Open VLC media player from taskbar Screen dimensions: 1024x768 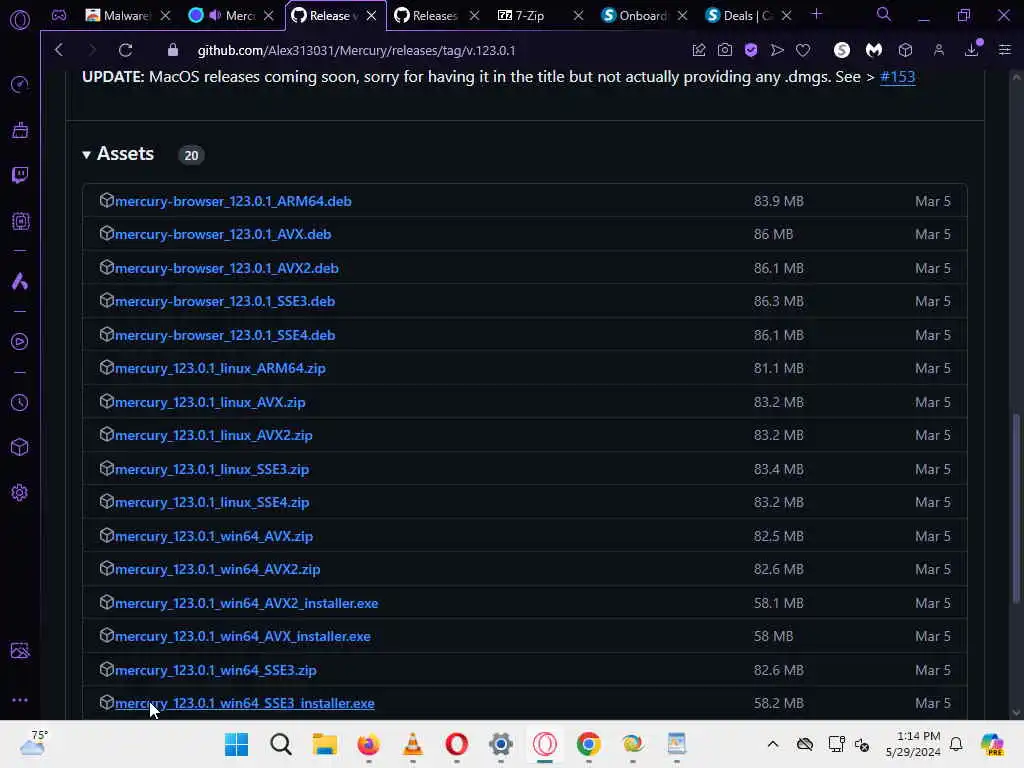pyautogui.click(x=413, y=744)
